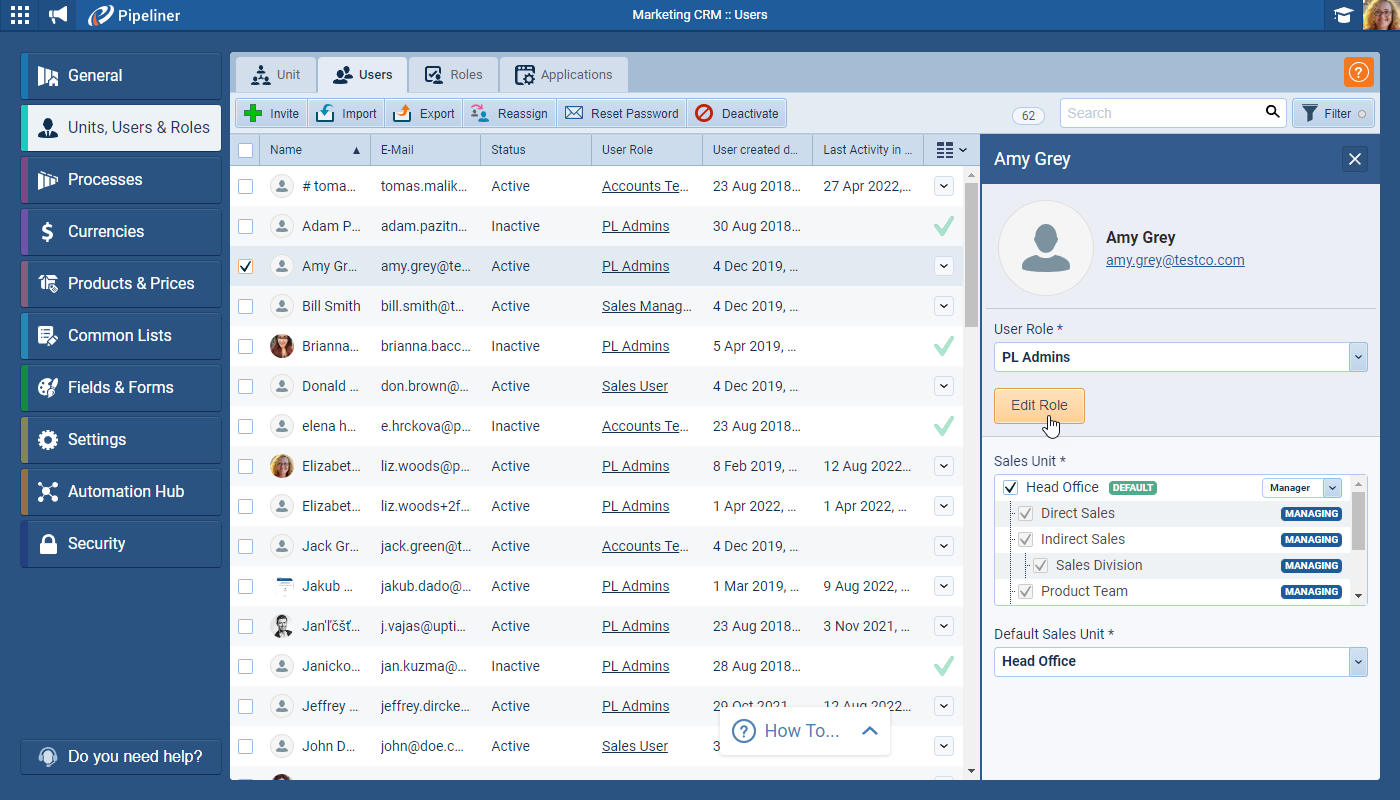This screenshot has height=800, width=1400.
Task: Open the app launcher grid icon
Action: (20, 15)
